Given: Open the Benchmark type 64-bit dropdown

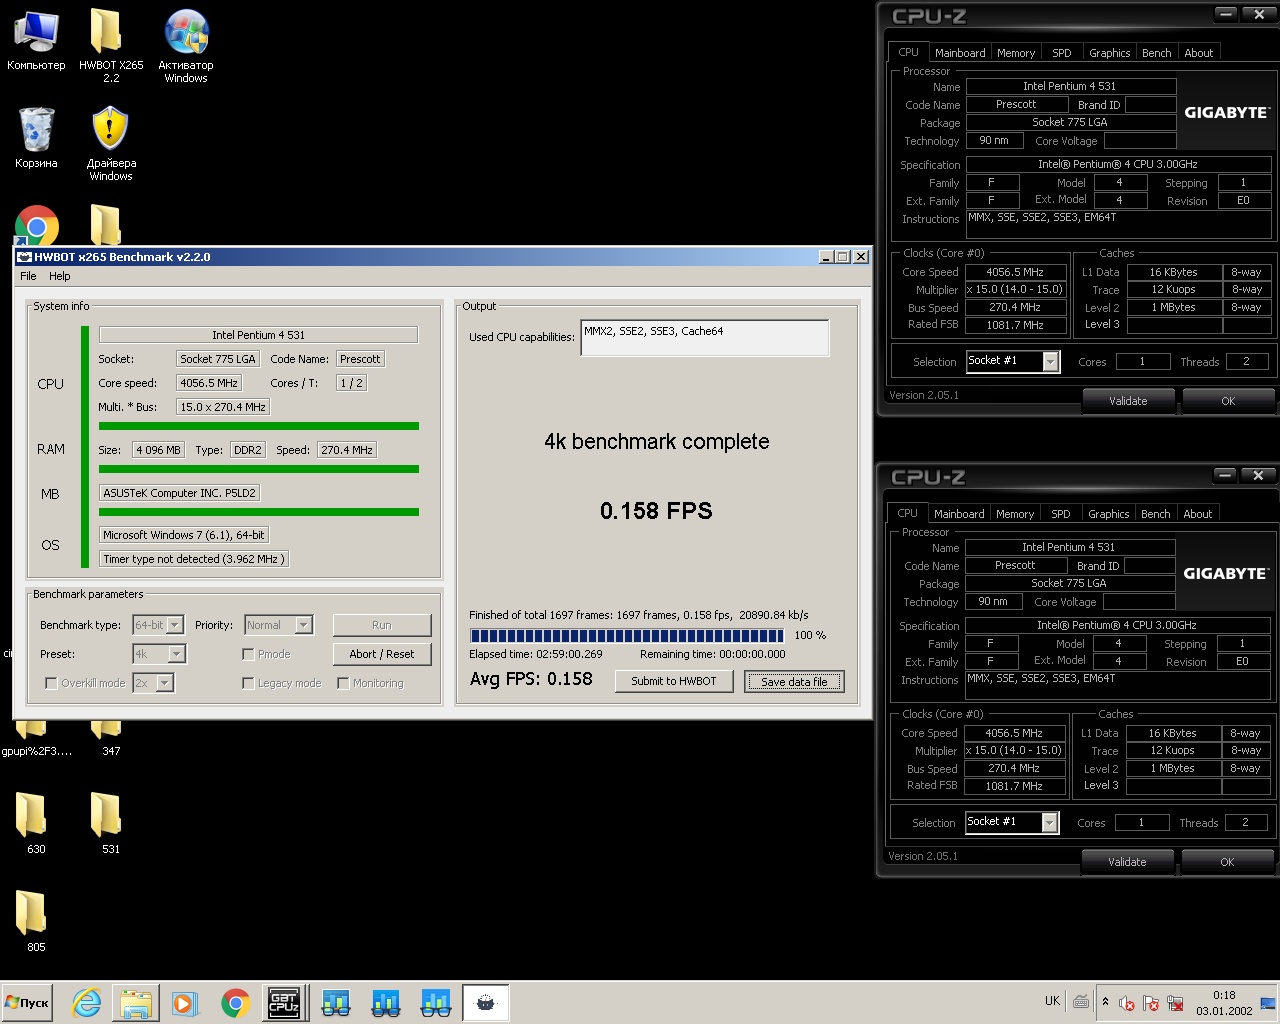Looking at the screenshot, I should pos(158,625).
